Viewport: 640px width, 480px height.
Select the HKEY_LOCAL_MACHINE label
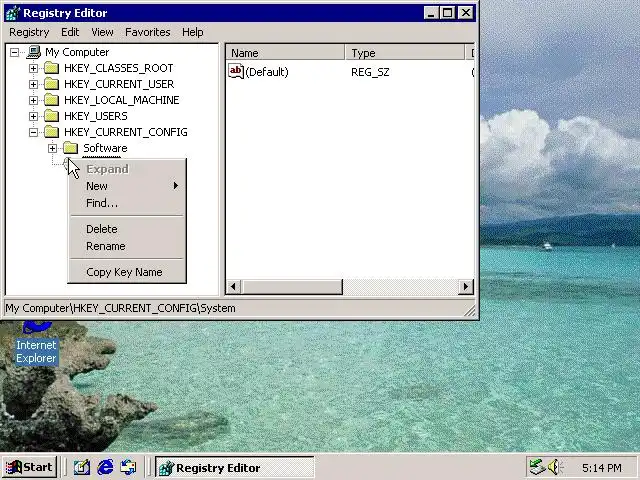(x=122, y=100)
